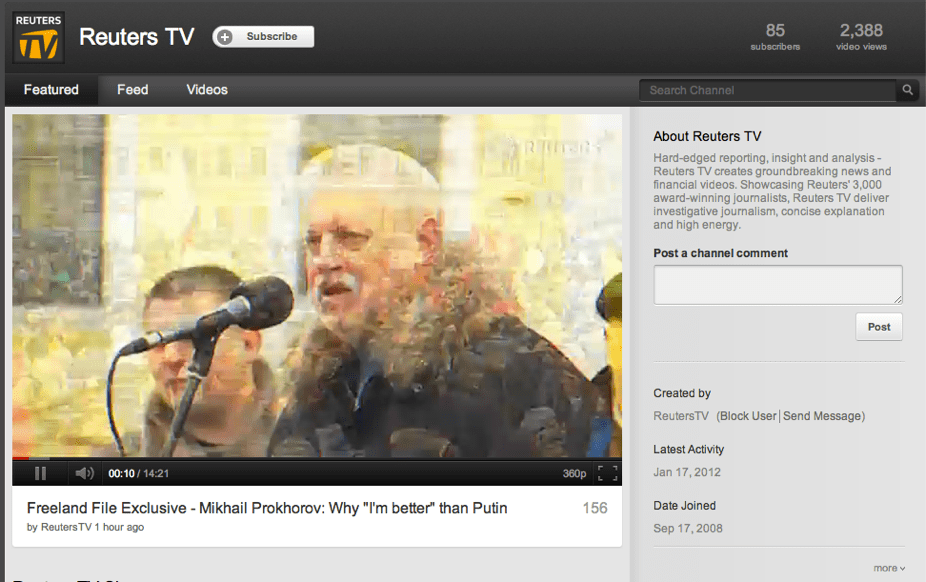The width and height of the screenshot is (926, 582).
Task: Click in the Search Channel field
Action: tap(768, 90)
